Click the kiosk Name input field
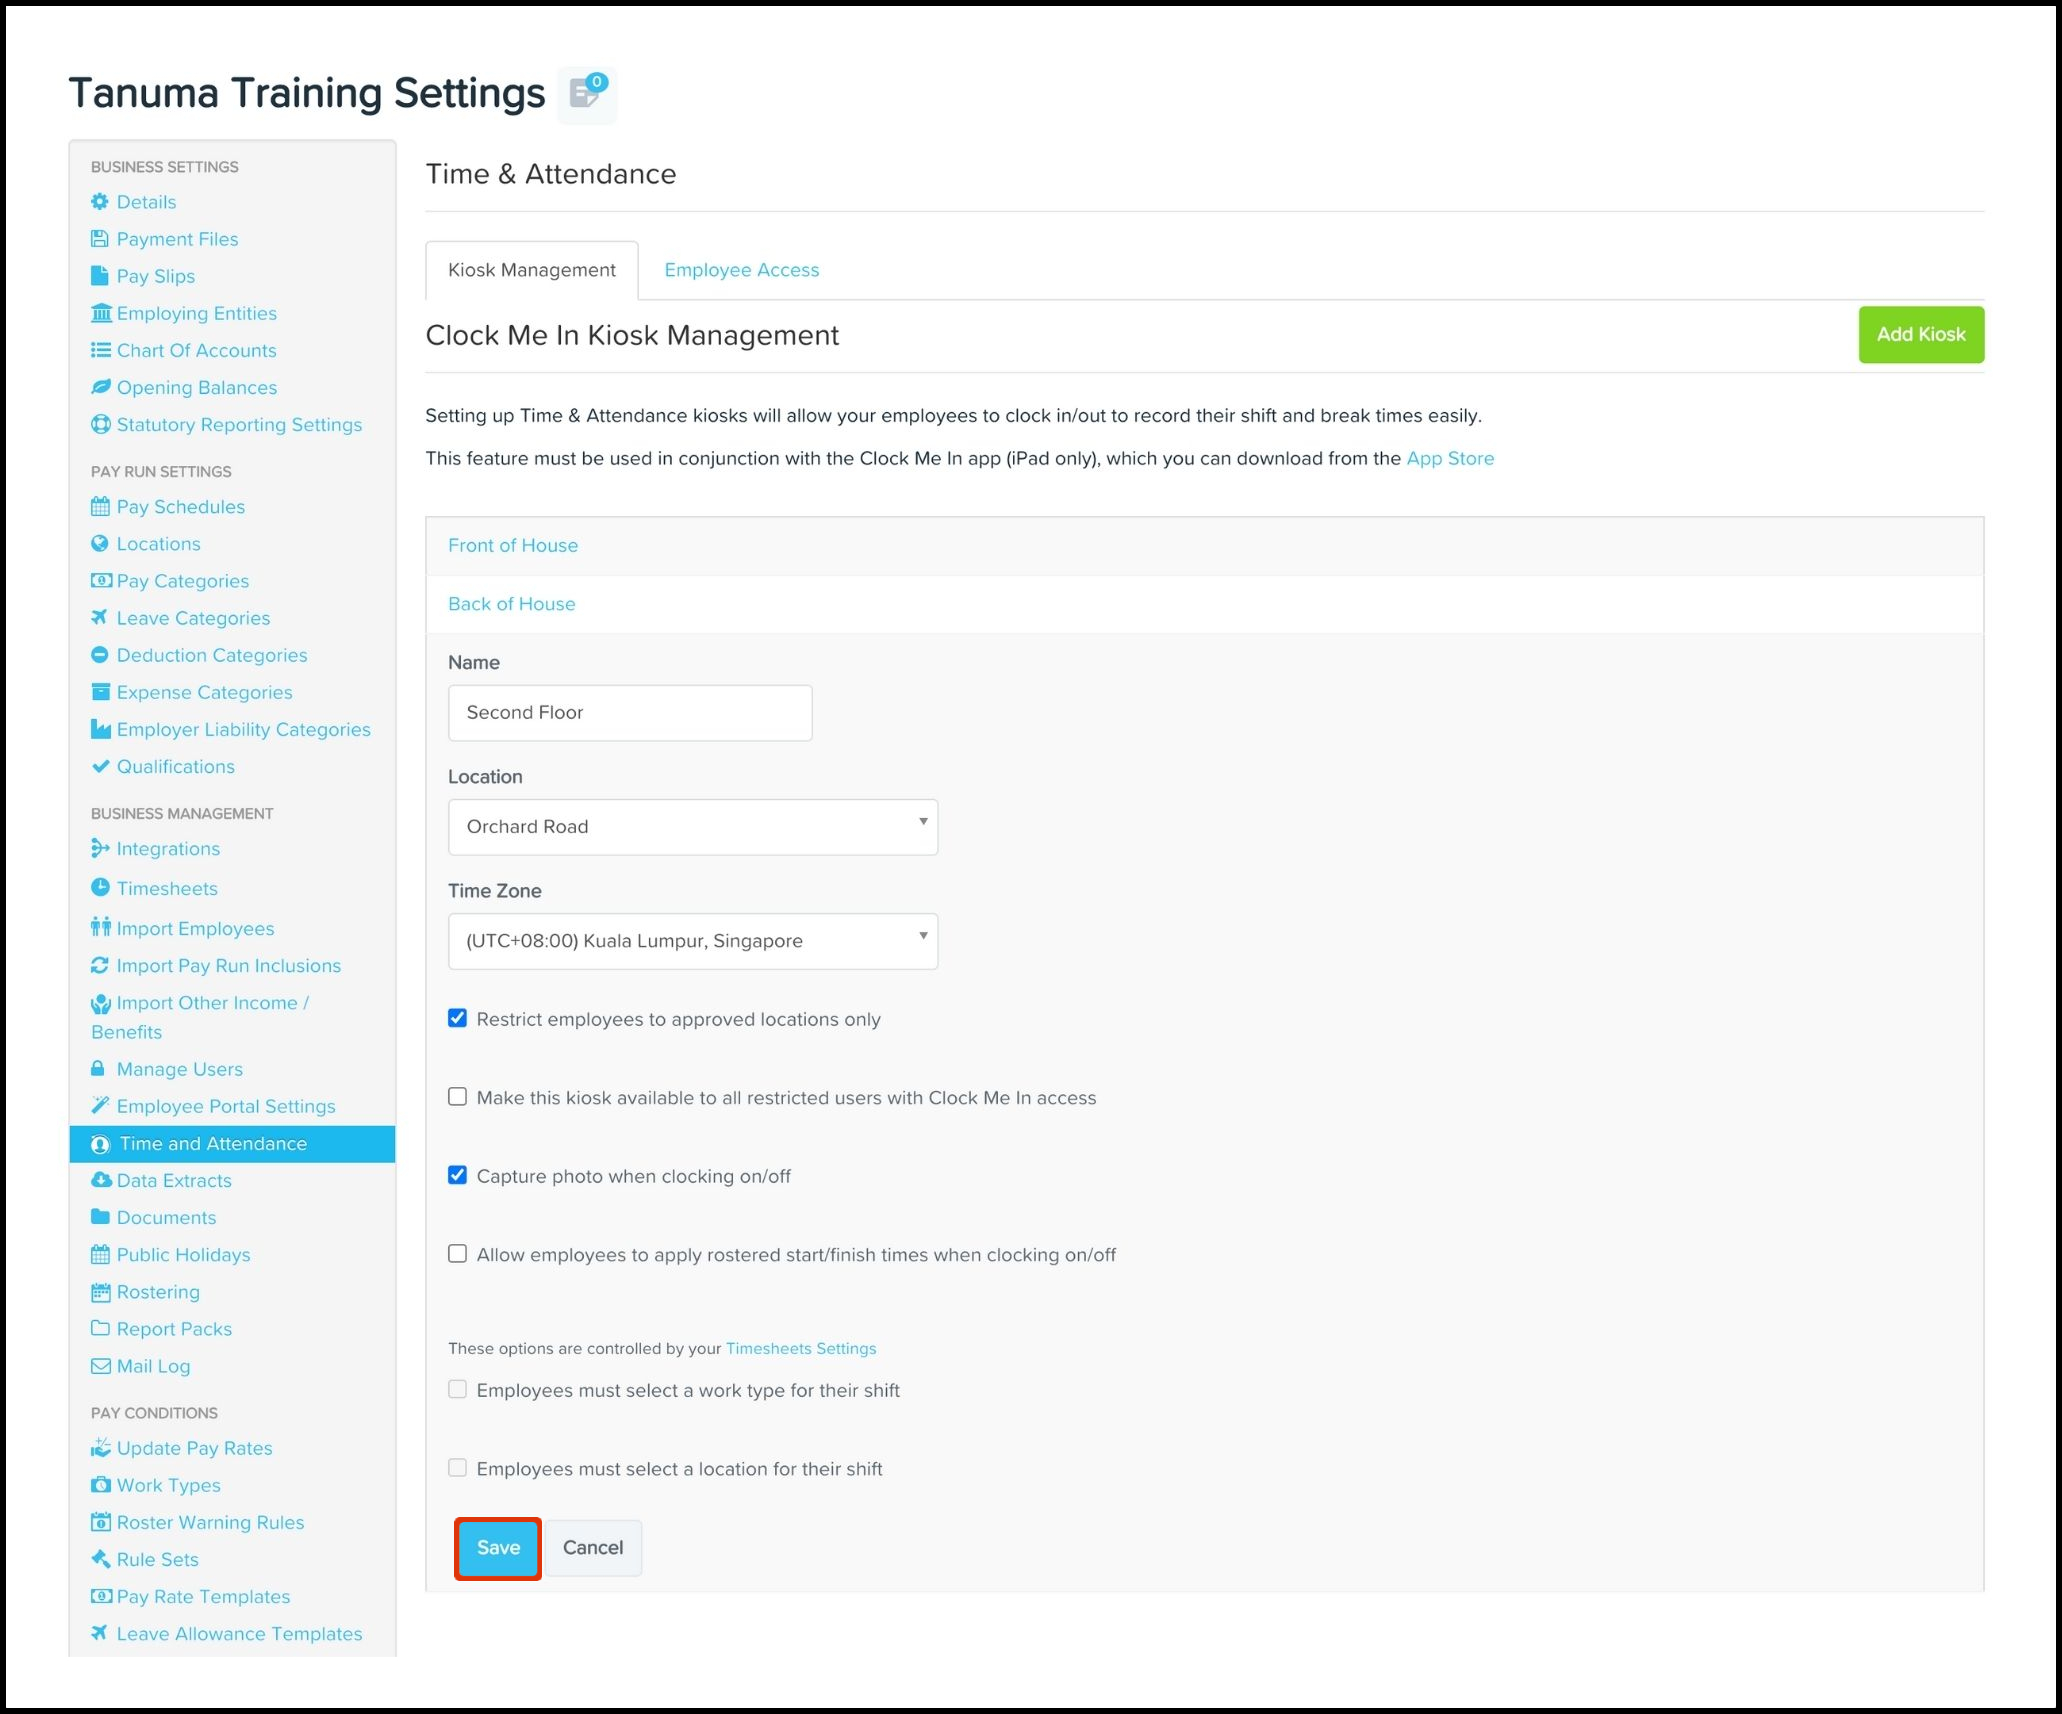This screenshot has width=2062, height=1714. (630, 713)
